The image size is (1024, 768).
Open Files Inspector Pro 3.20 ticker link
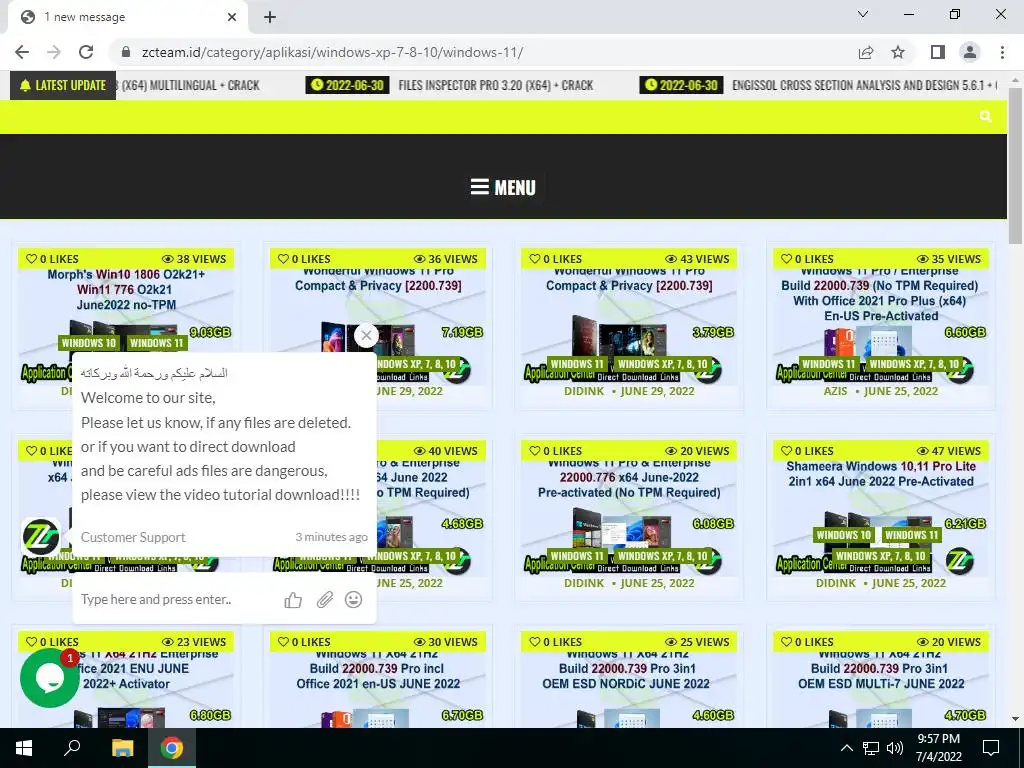496,86
